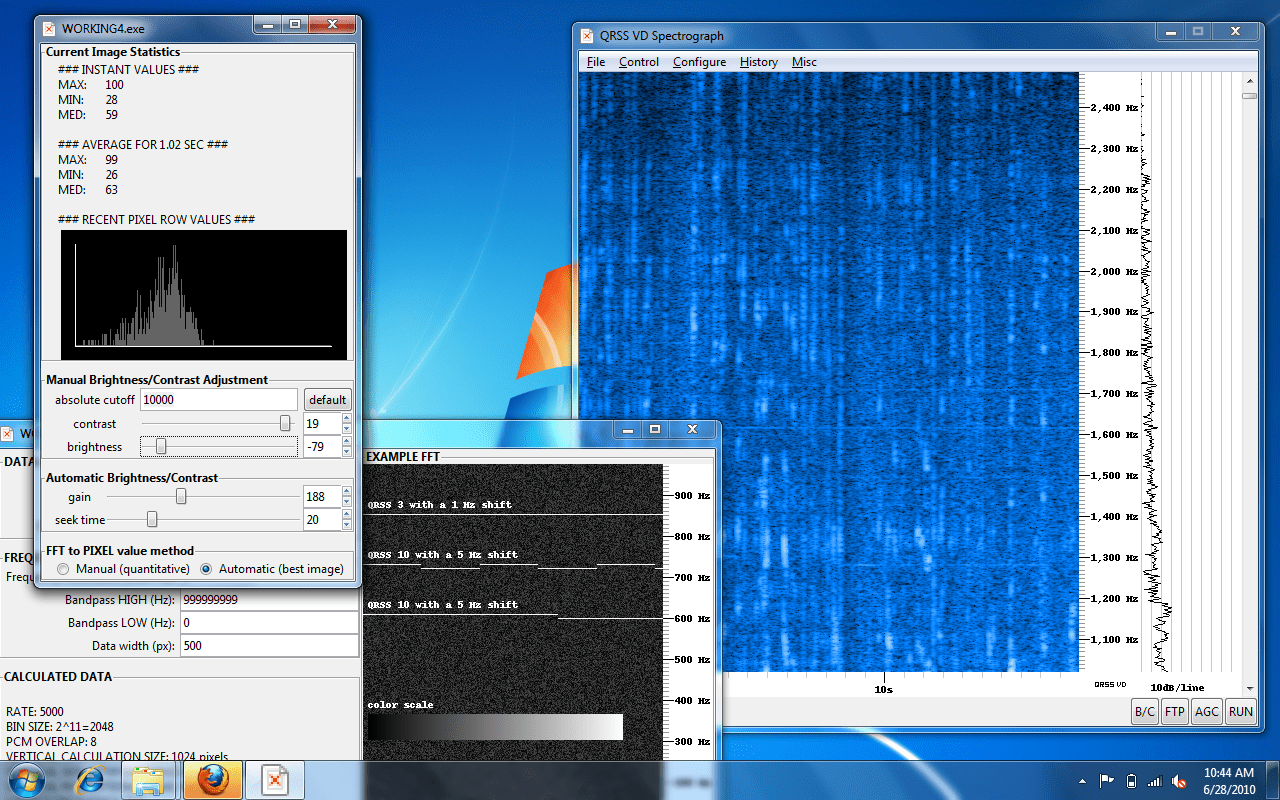Image resolution: width=1280 pixels, height=800 pixels.
Task: Open the Action Center flag icon
Action: (x=1108, y=780)
